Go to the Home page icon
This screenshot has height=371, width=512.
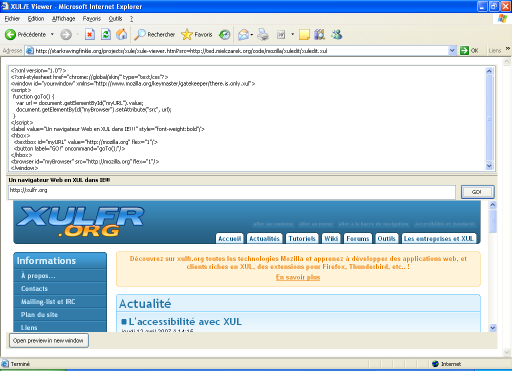122,34
